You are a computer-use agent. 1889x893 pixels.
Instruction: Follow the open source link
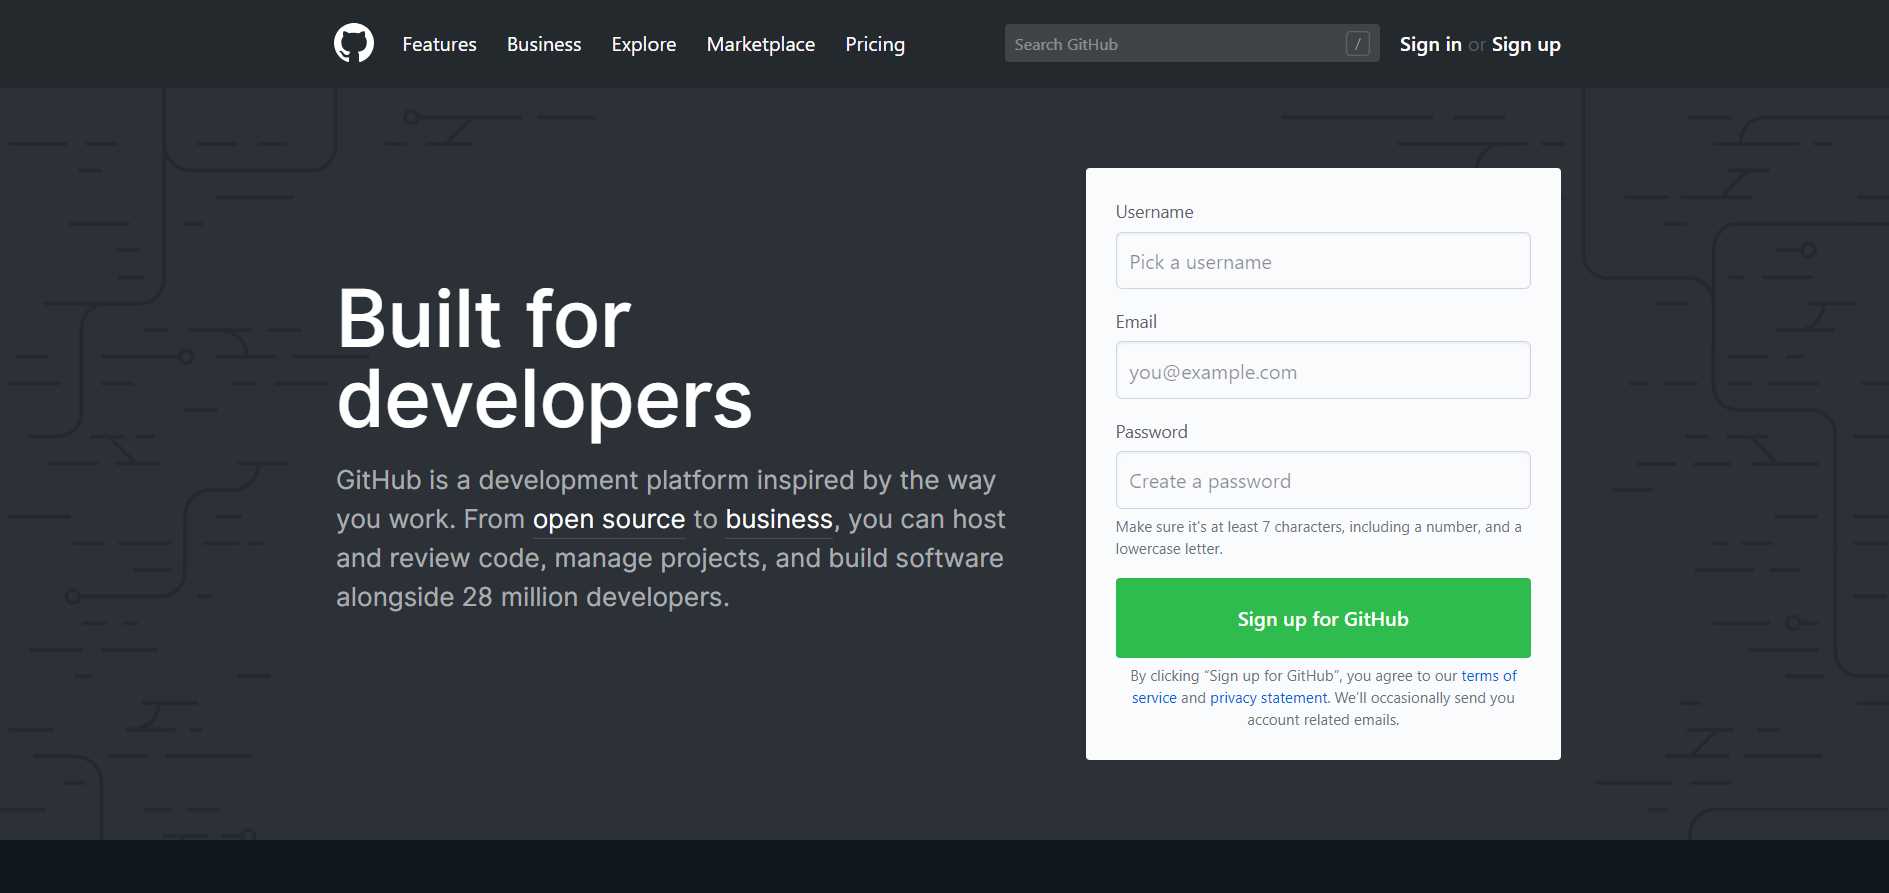click(x=609, y=519)
